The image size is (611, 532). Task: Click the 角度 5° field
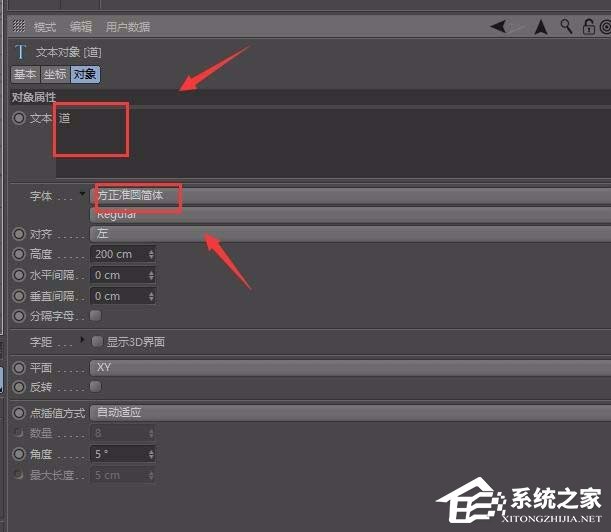[119, 454]
